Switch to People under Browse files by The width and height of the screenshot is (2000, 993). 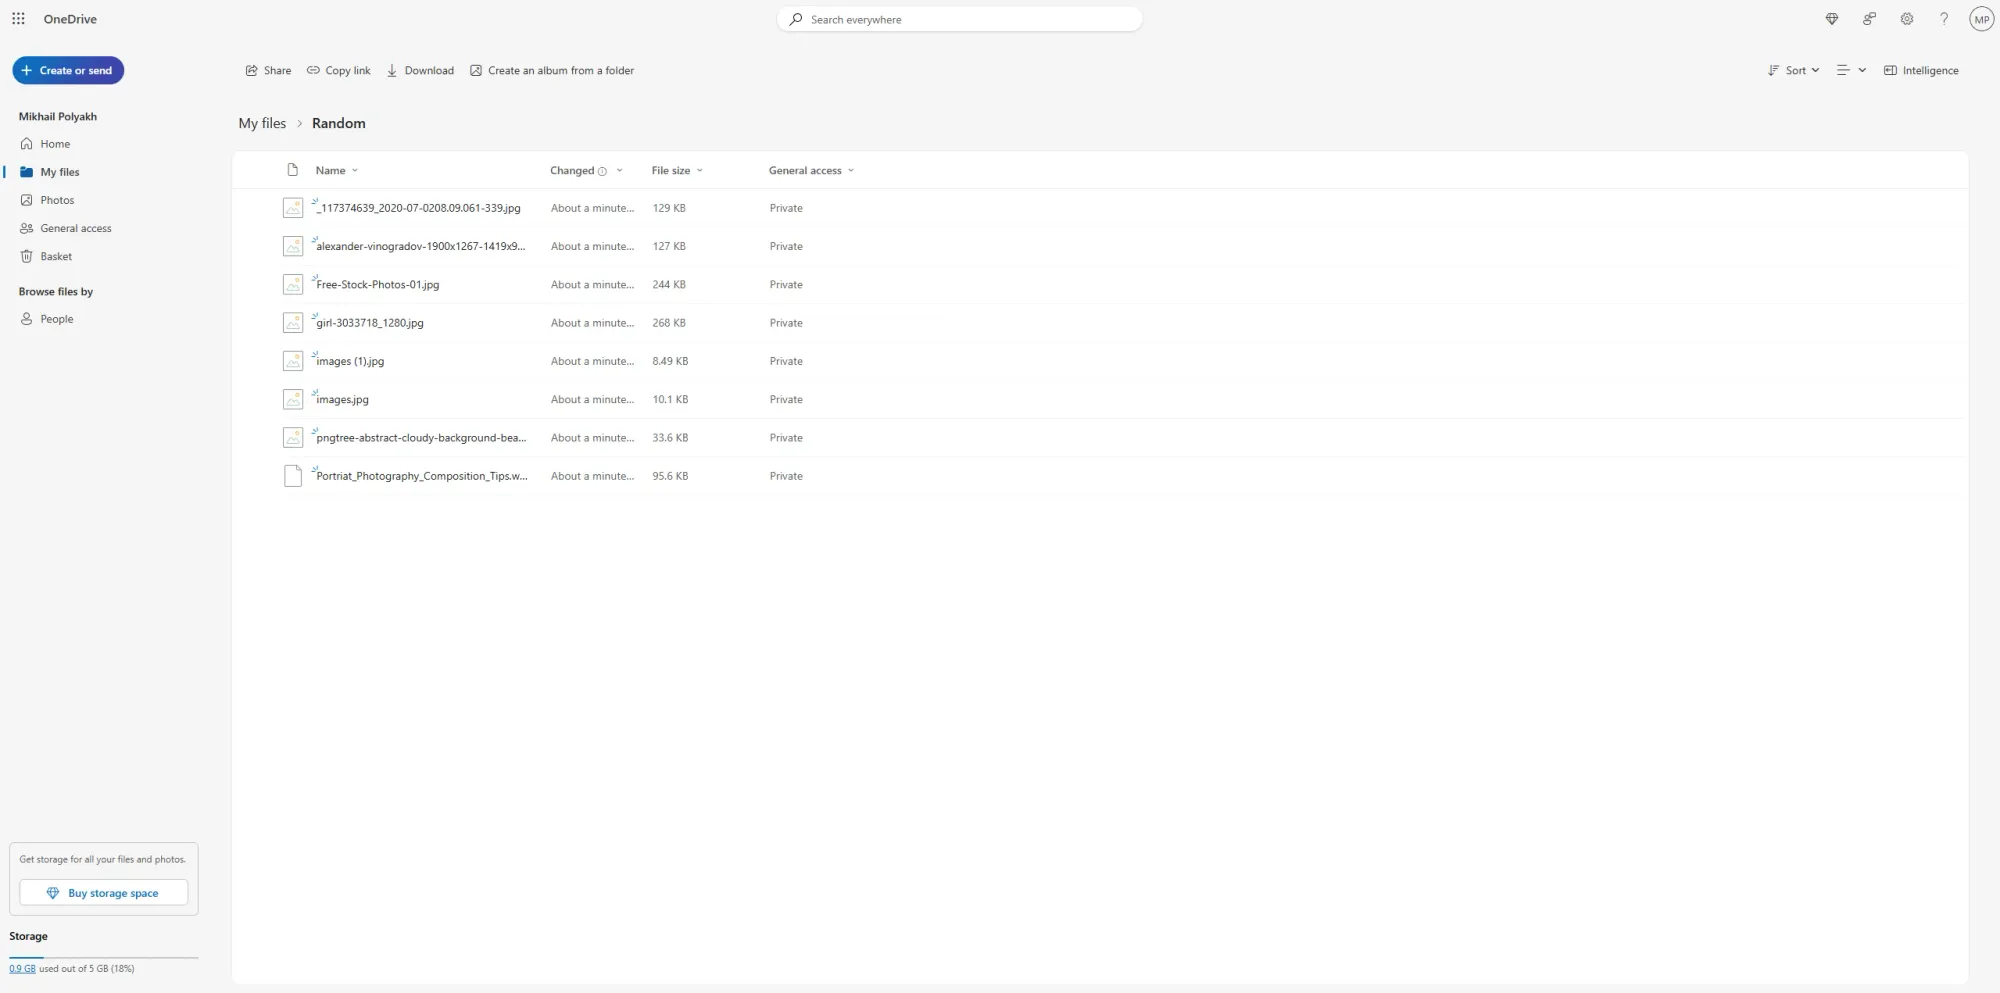[x=55, y=318]
